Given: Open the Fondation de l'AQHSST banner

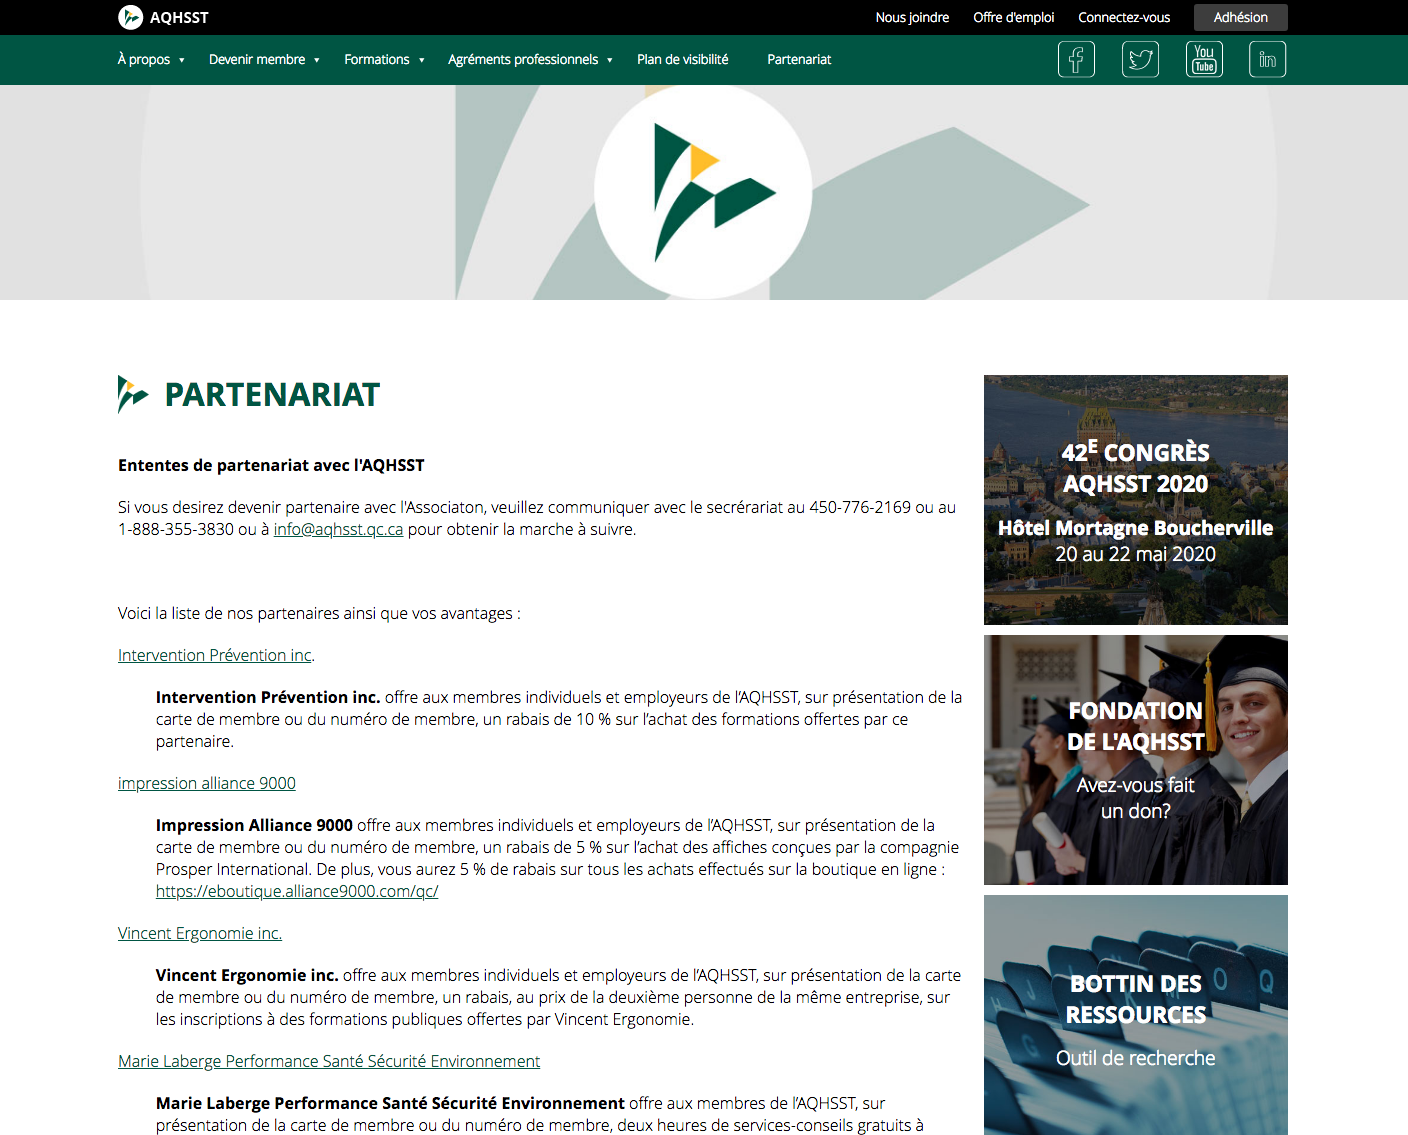Looking at the screenshot, I should (x=1136, y=760).
